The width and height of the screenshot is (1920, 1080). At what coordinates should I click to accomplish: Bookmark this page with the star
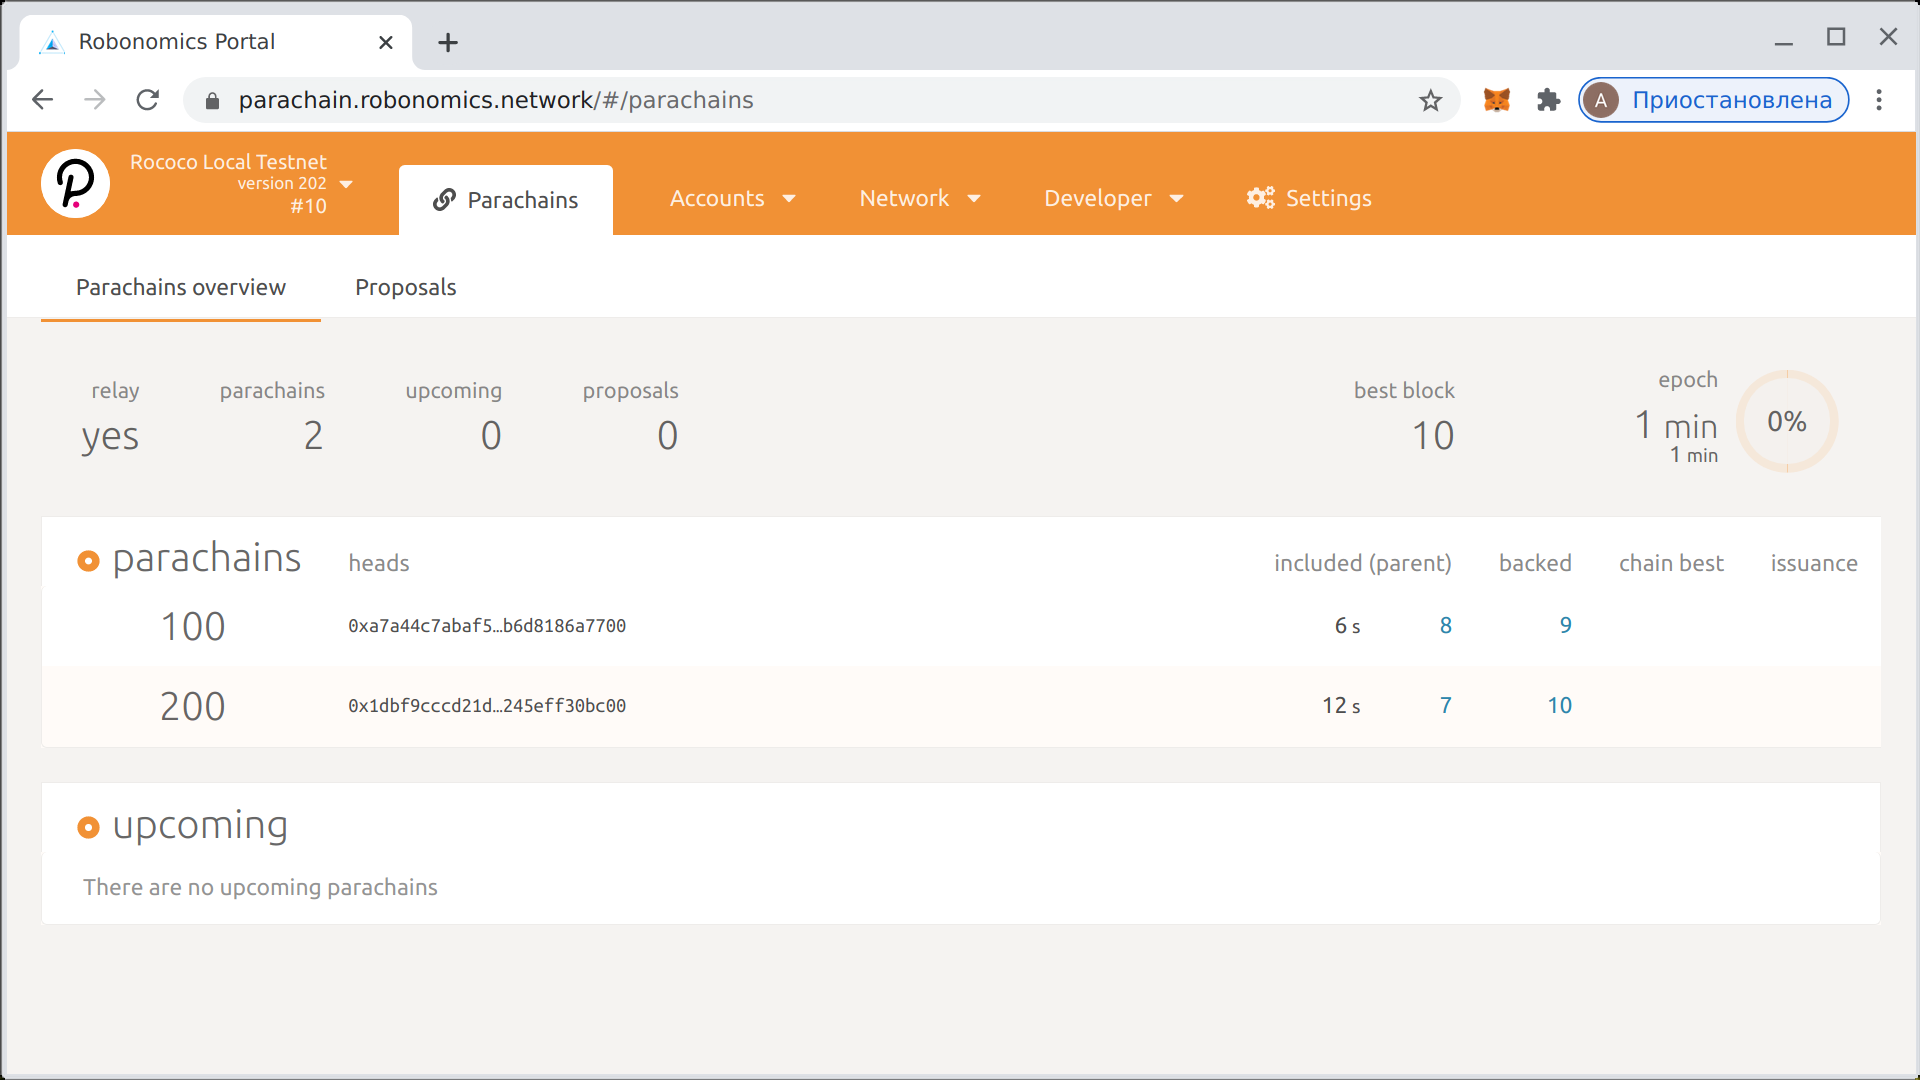tap(1430, 100)
